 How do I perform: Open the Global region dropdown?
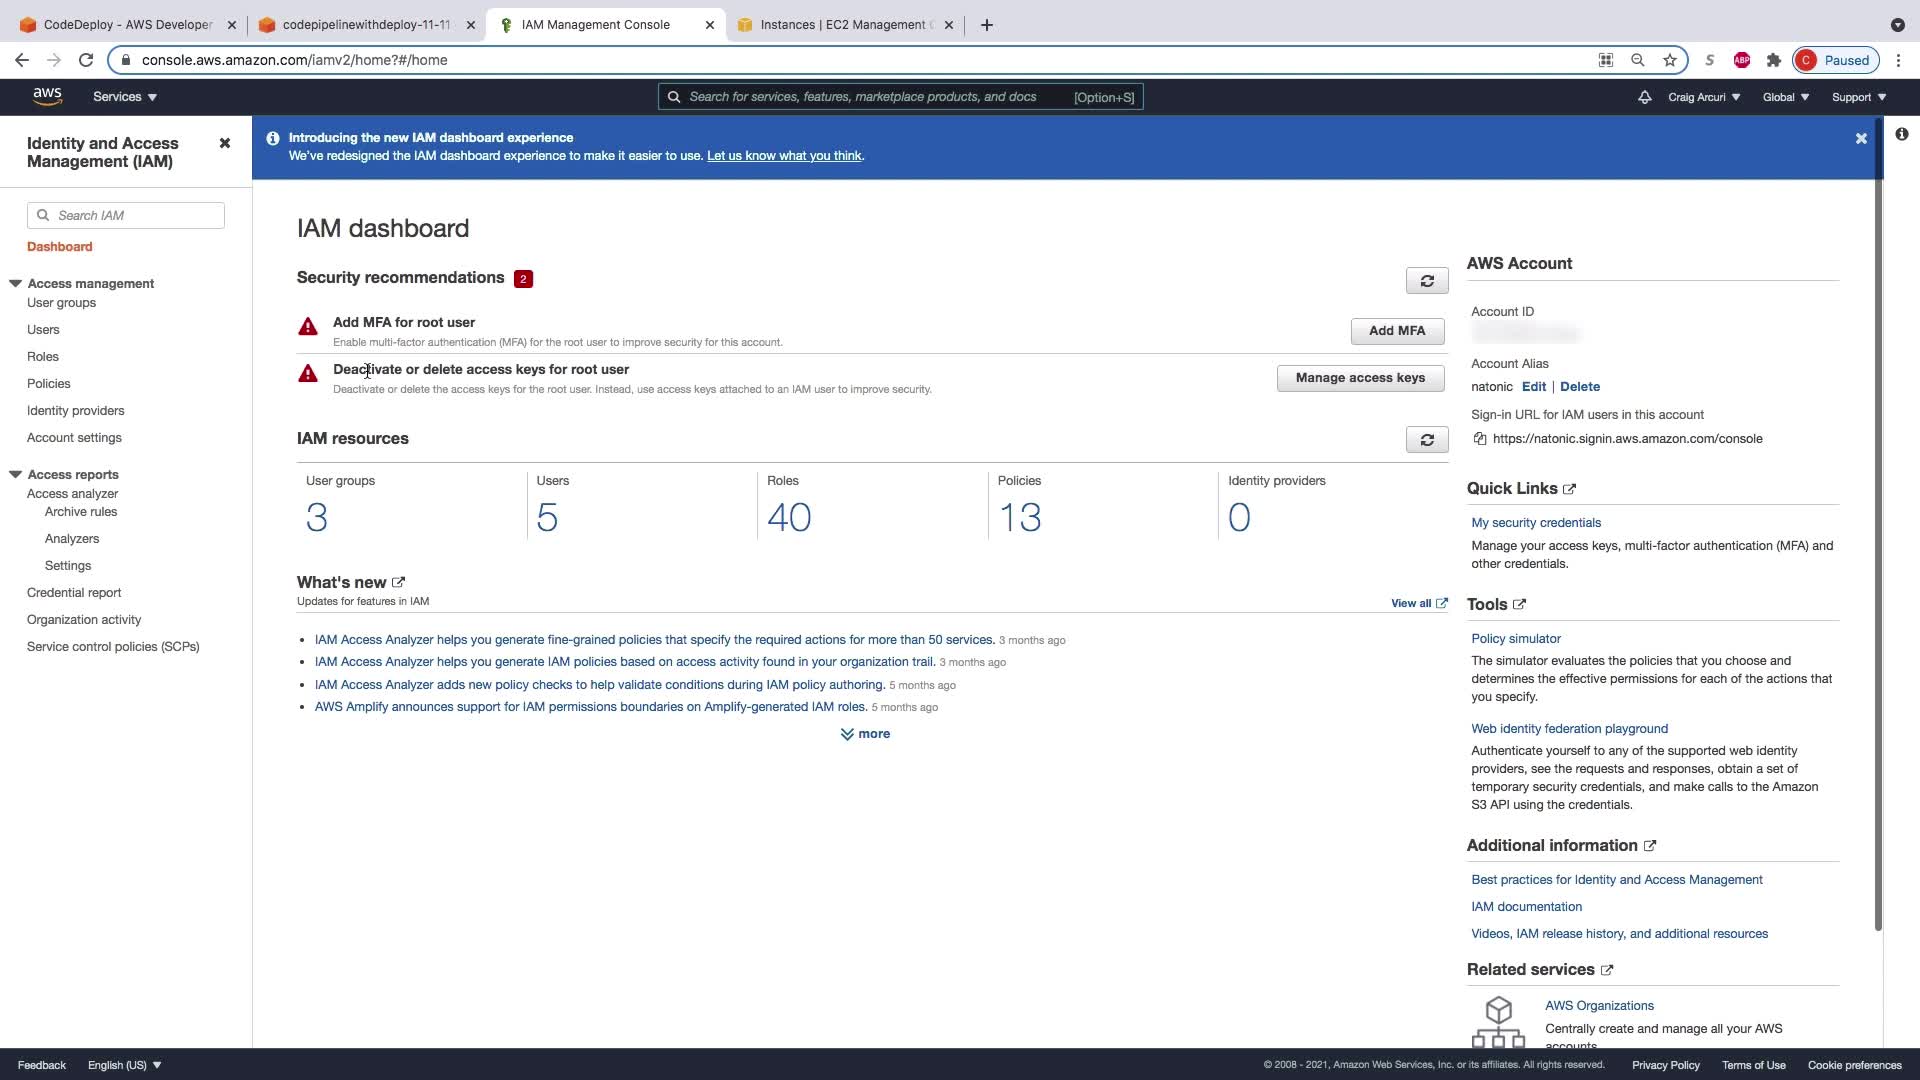click(x=1786, y=97)
